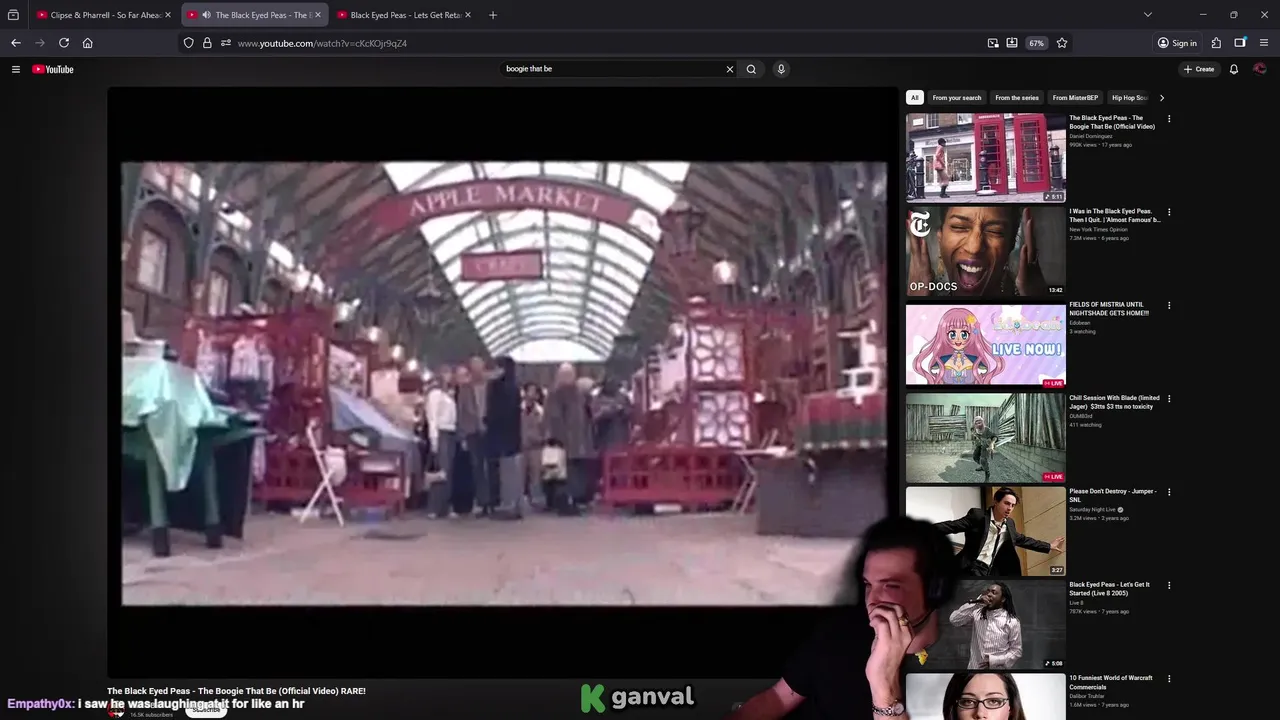Switch to Clipse & Pharrell tab
Viewport: 1280px width, 720px height.
(105, 15)
